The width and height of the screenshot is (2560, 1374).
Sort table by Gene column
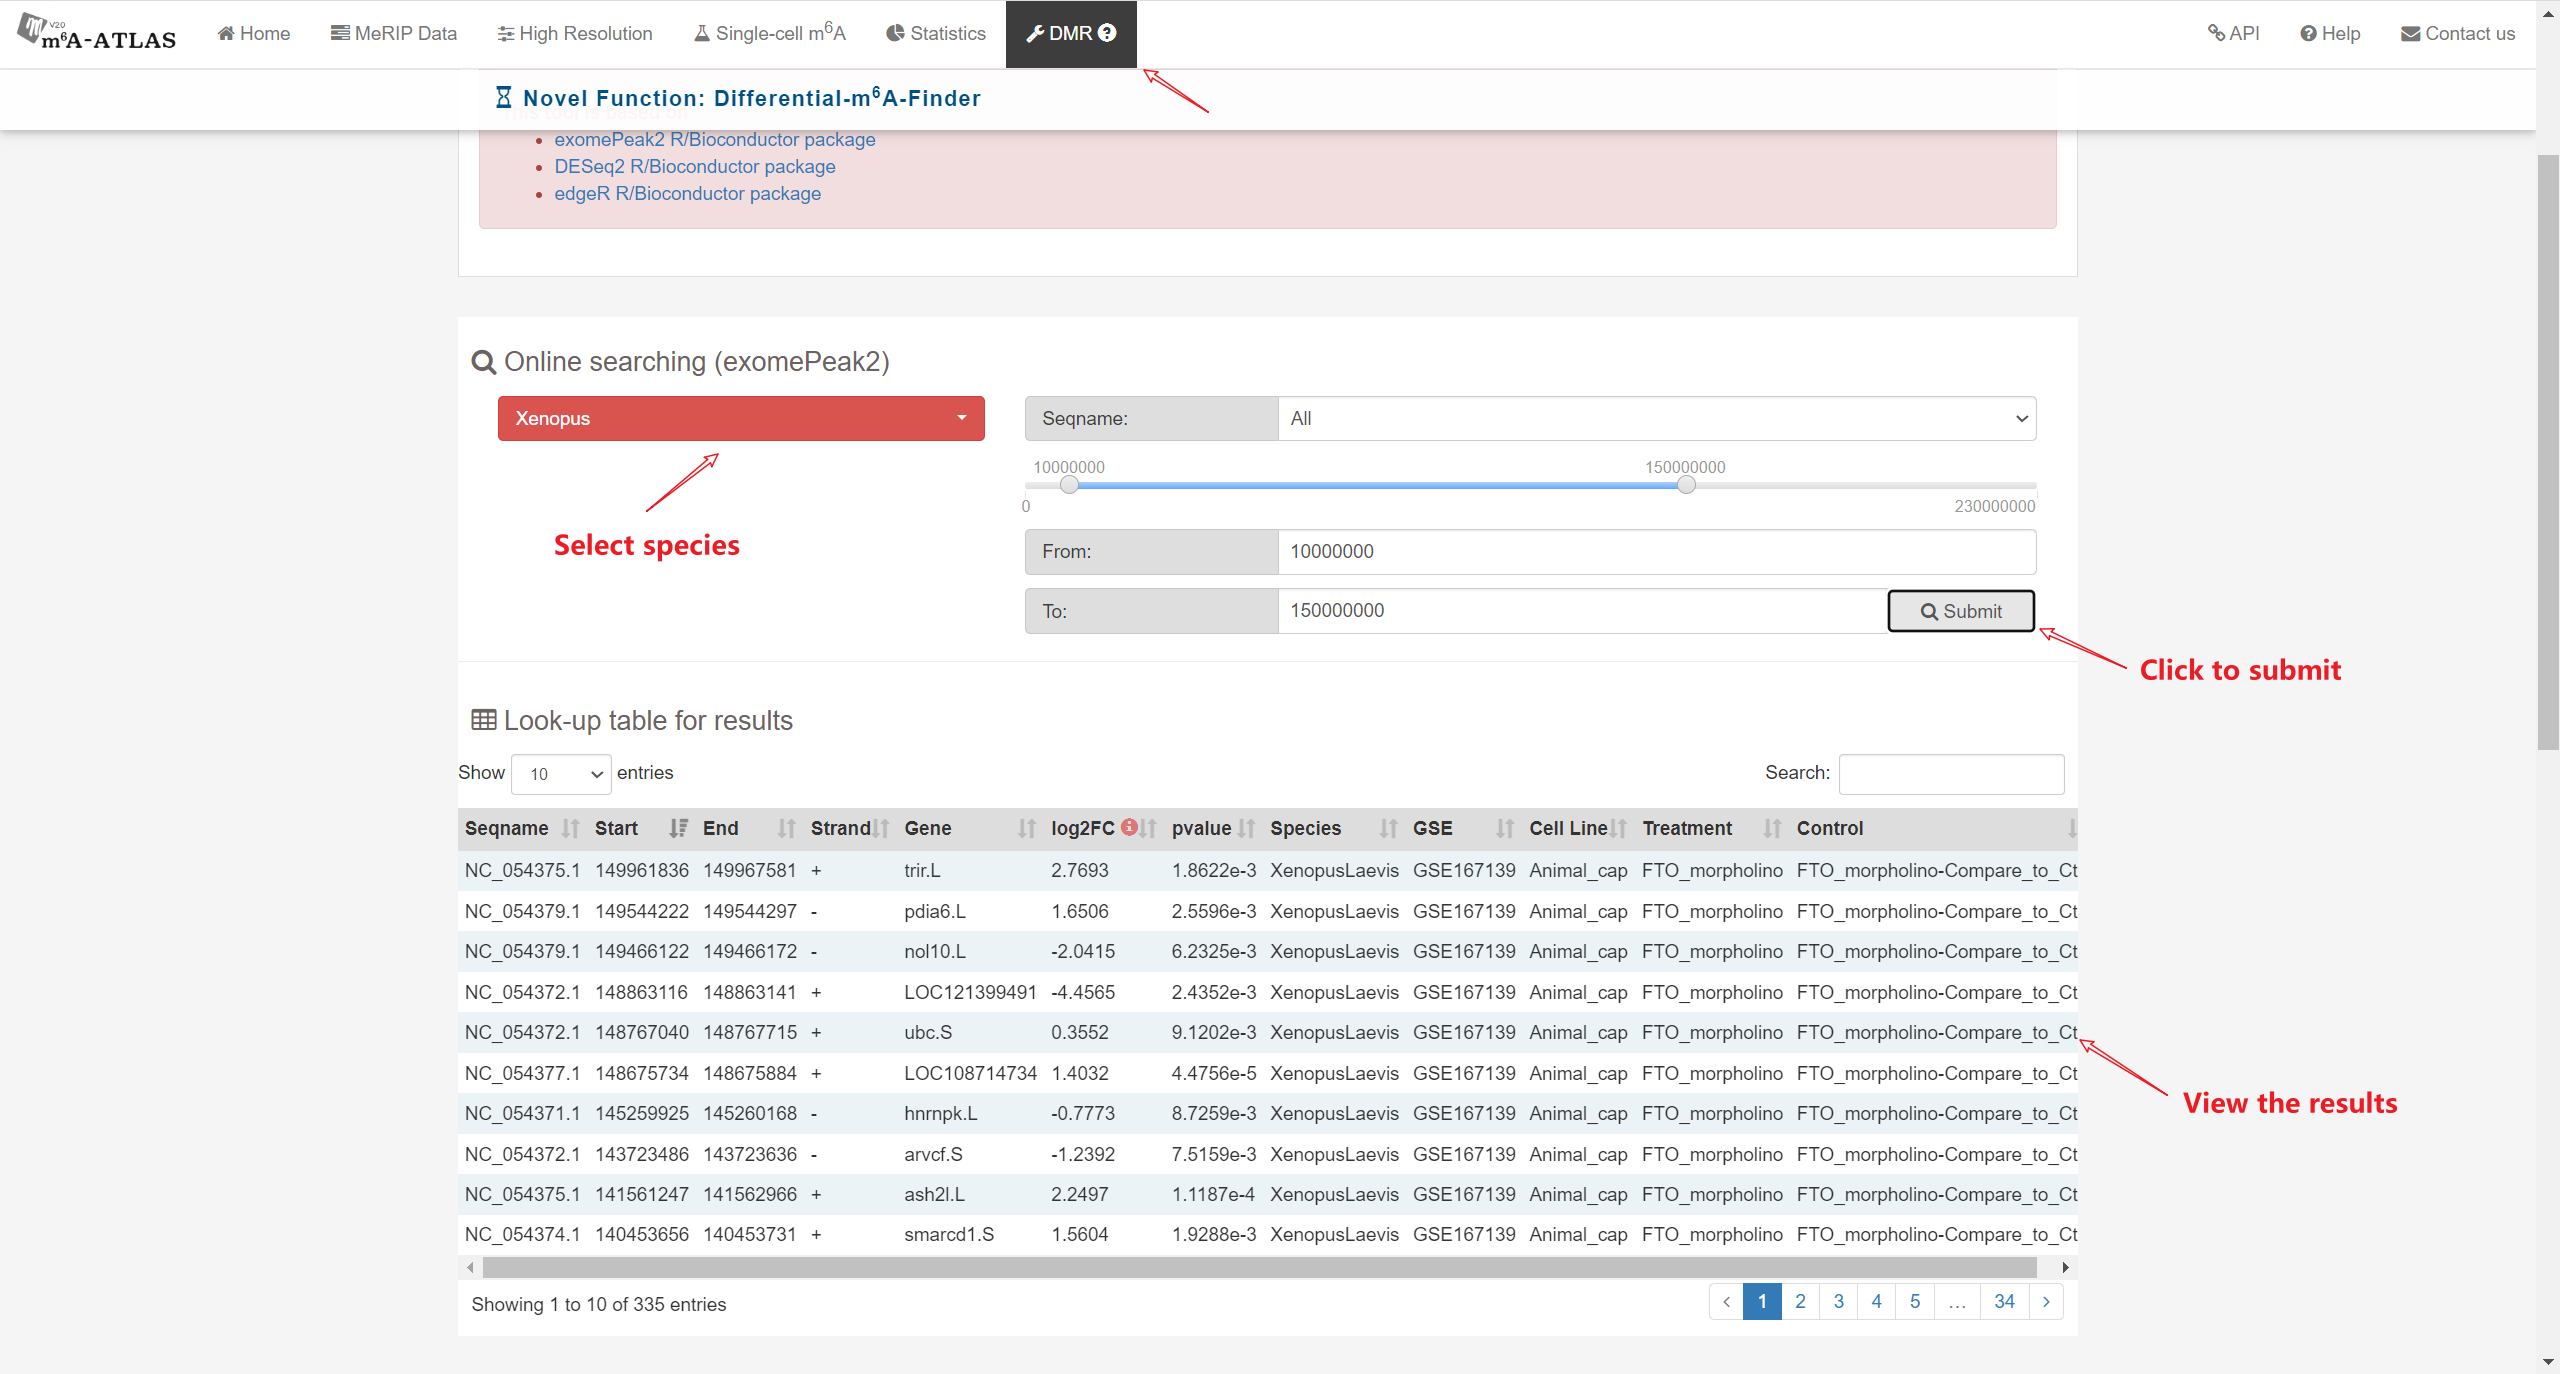[x=970, y=828]
